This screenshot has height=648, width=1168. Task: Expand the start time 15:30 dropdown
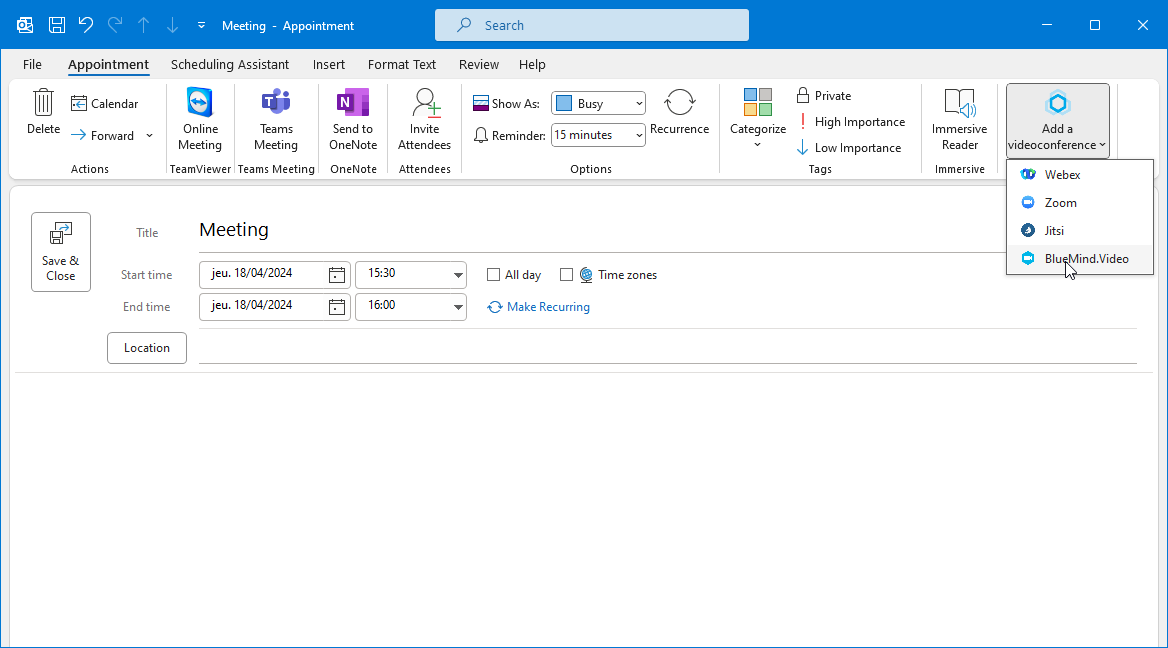coord(458,275)
